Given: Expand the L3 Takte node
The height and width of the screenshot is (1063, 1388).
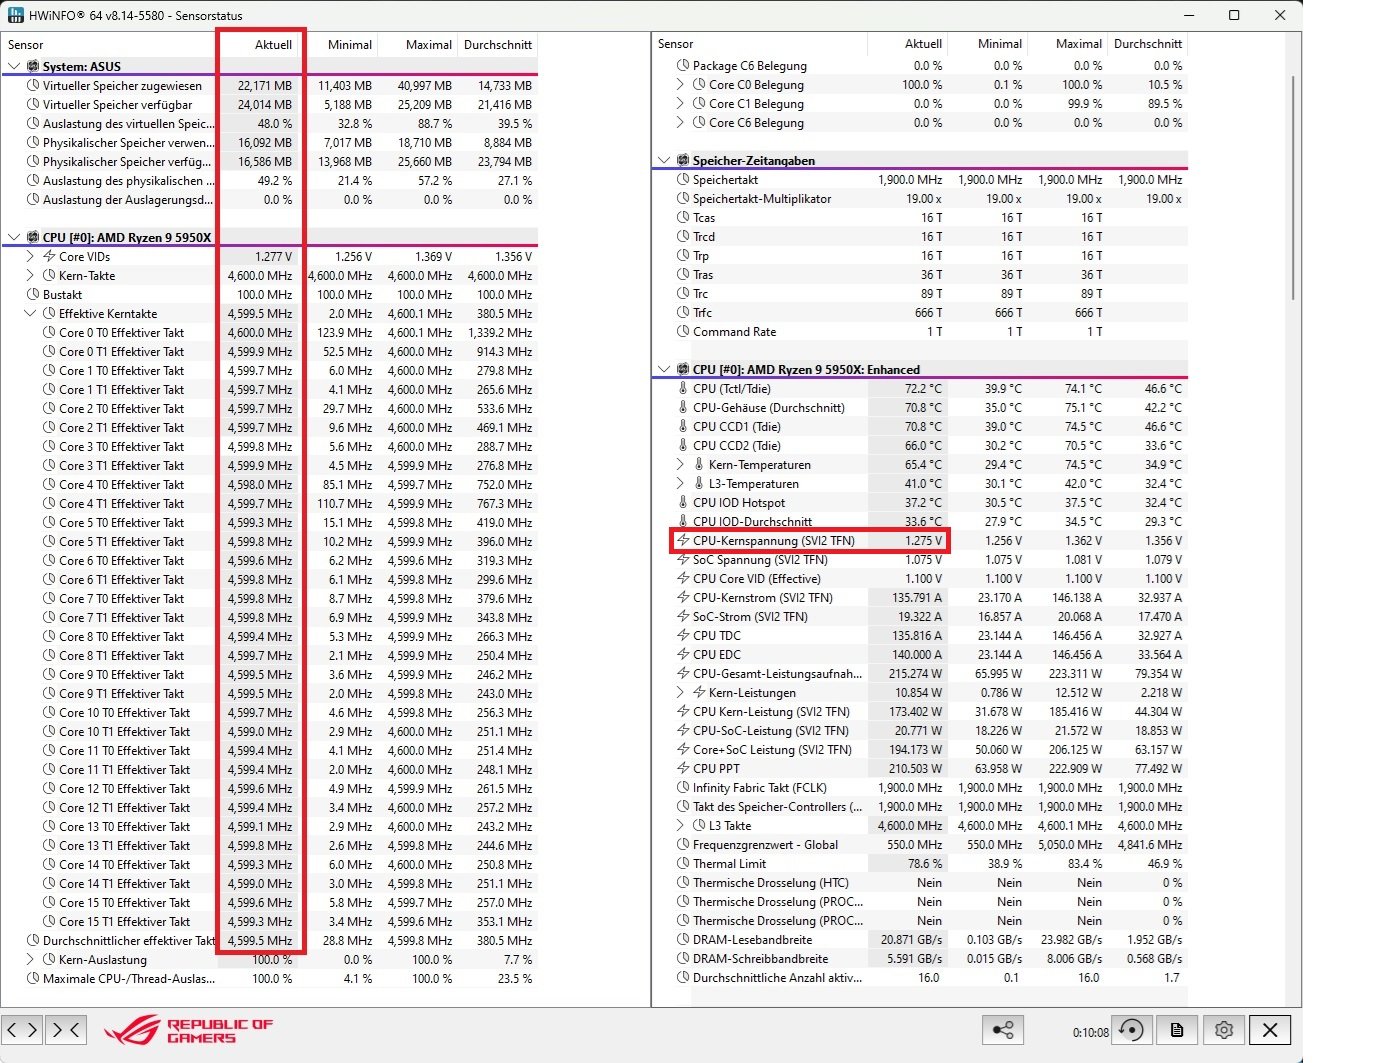Looking at the screenshot, I should (x=681, y=825).
